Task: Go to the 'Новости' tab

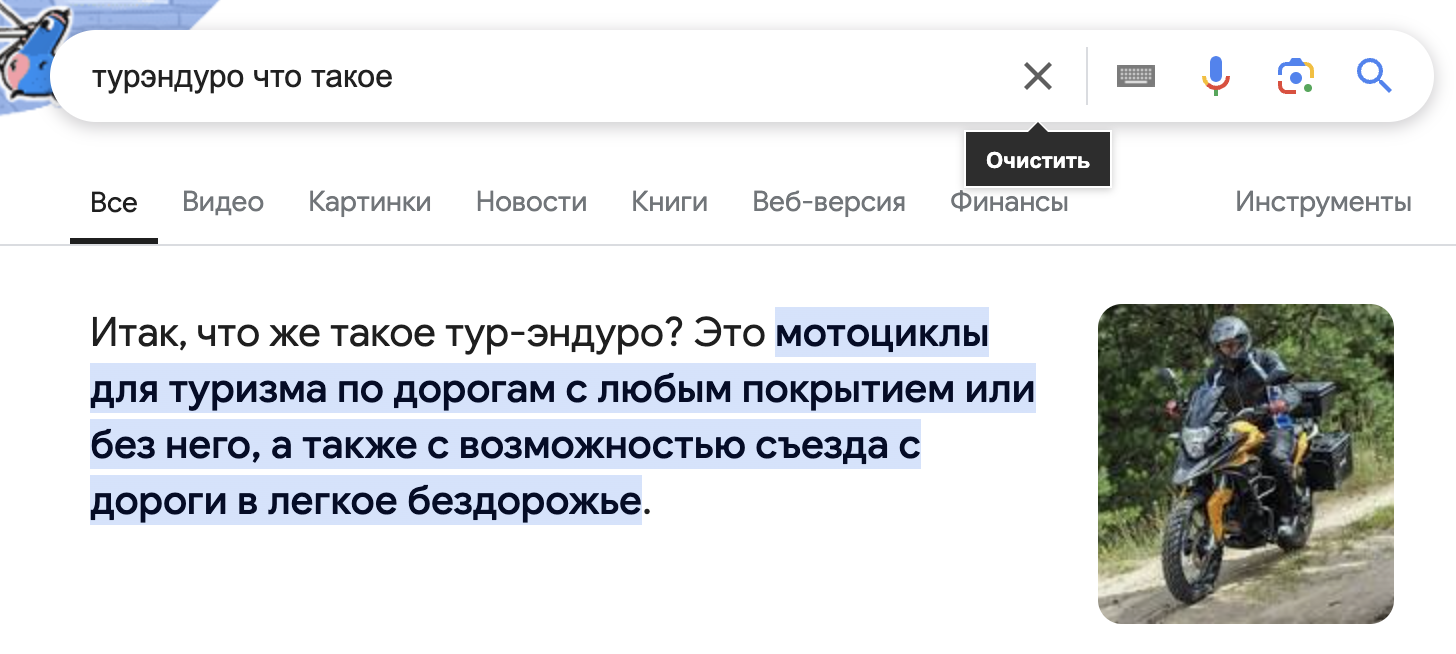Action: [x=531, y=203]
